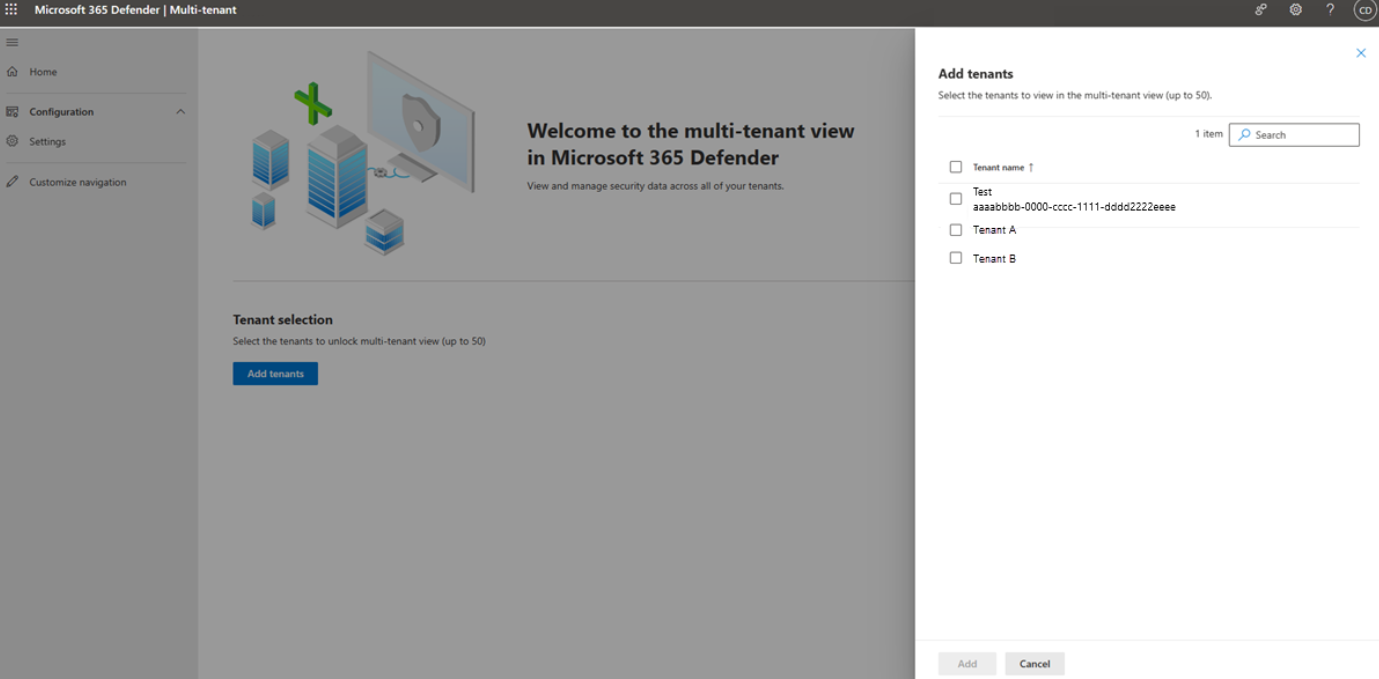This screenshot has height=679, width=1379.
Task: Check the Tenant A checkbox
Action: (955, 229)
